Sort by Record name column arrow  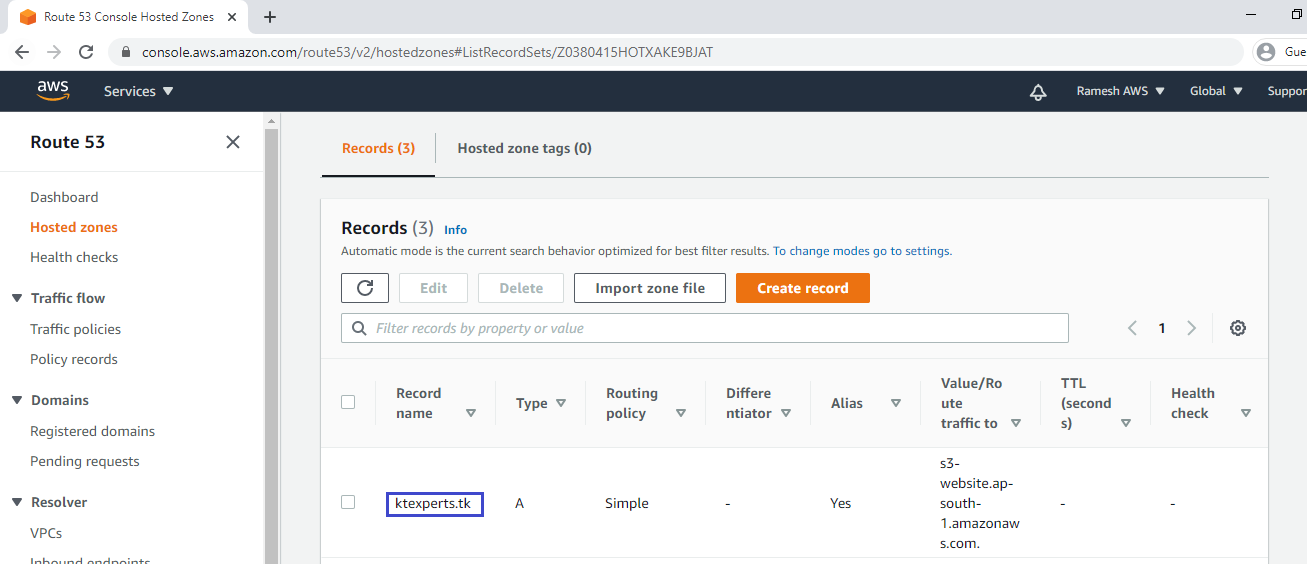point(471,413)
